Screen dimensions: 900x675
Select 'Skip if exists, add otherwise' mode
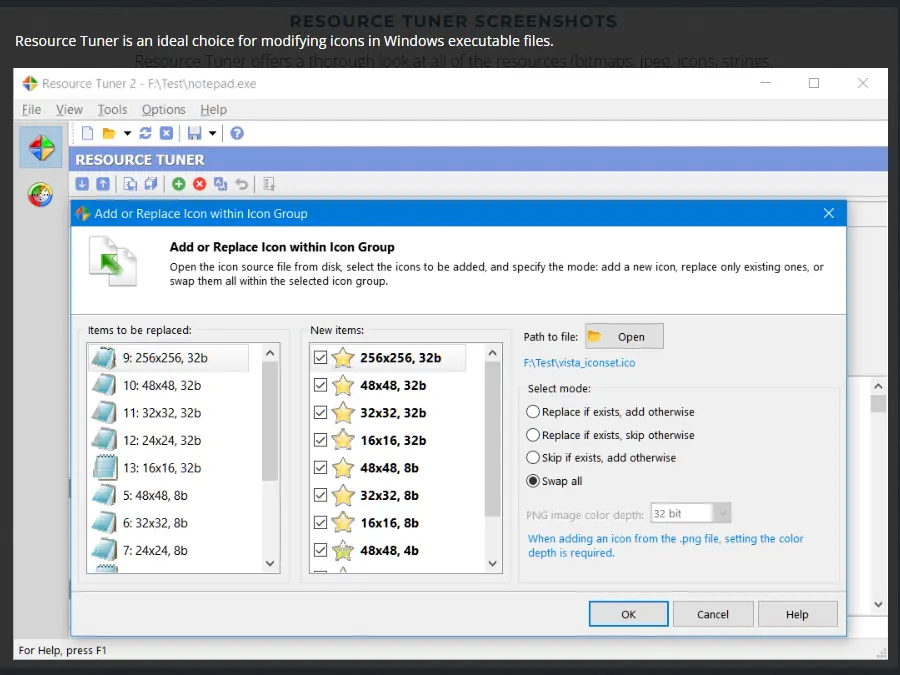point(533,458)
